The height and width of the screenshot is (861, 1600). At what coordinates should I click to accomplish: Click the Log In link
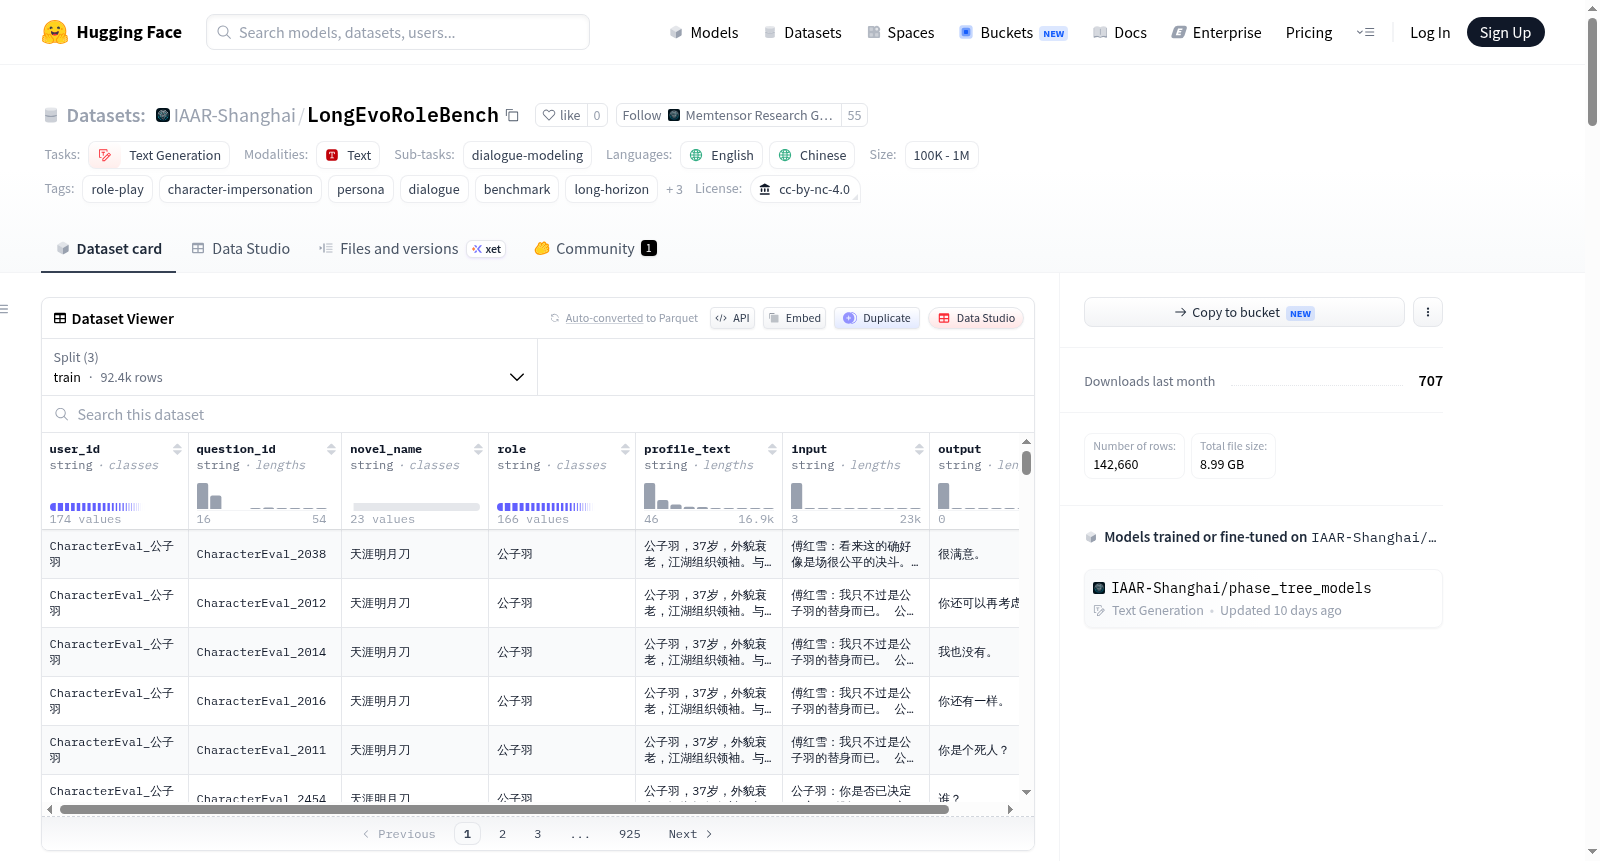click(1430, 32)
